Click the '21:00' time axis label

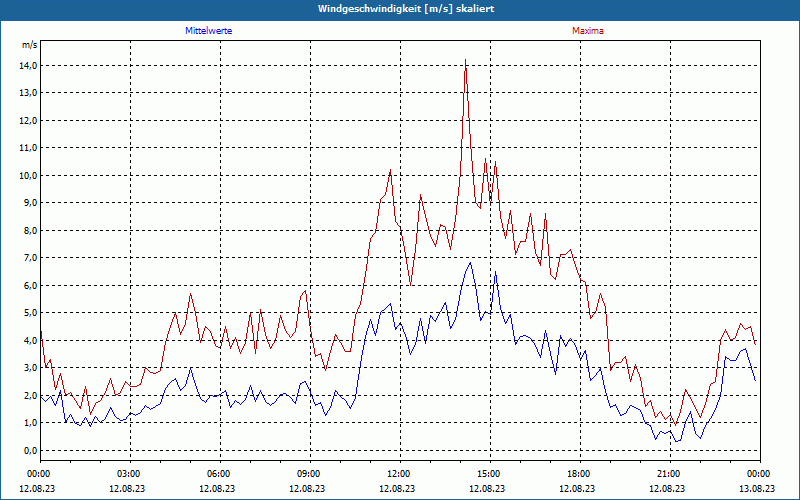(670, 474)
